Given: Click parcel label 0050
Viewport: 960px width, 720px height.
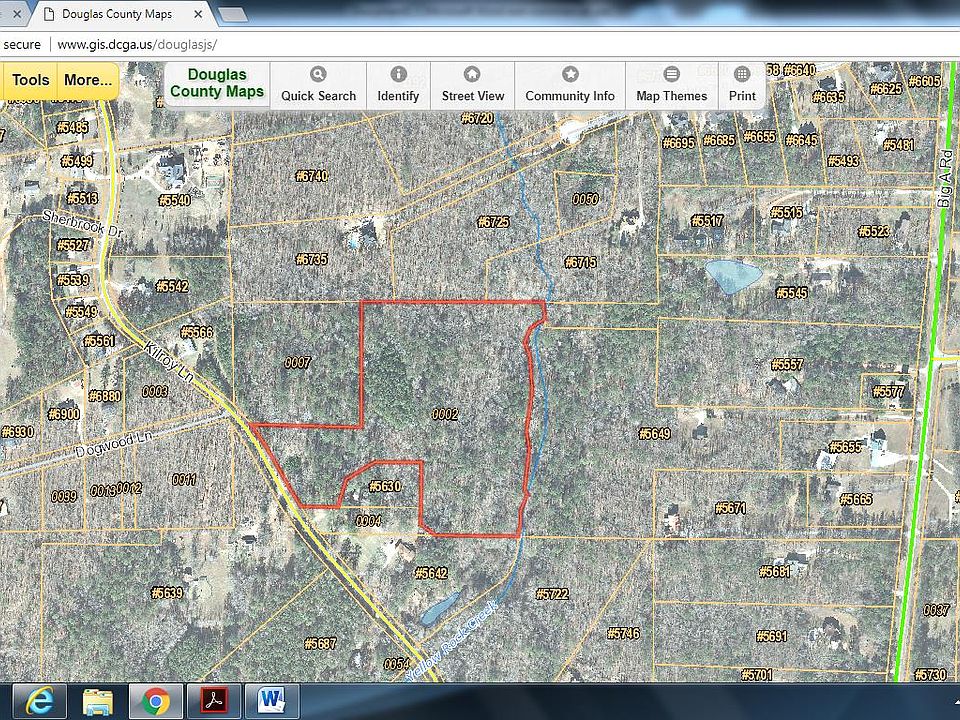Looking at the screenshot, I should click(x=585, y=199).
